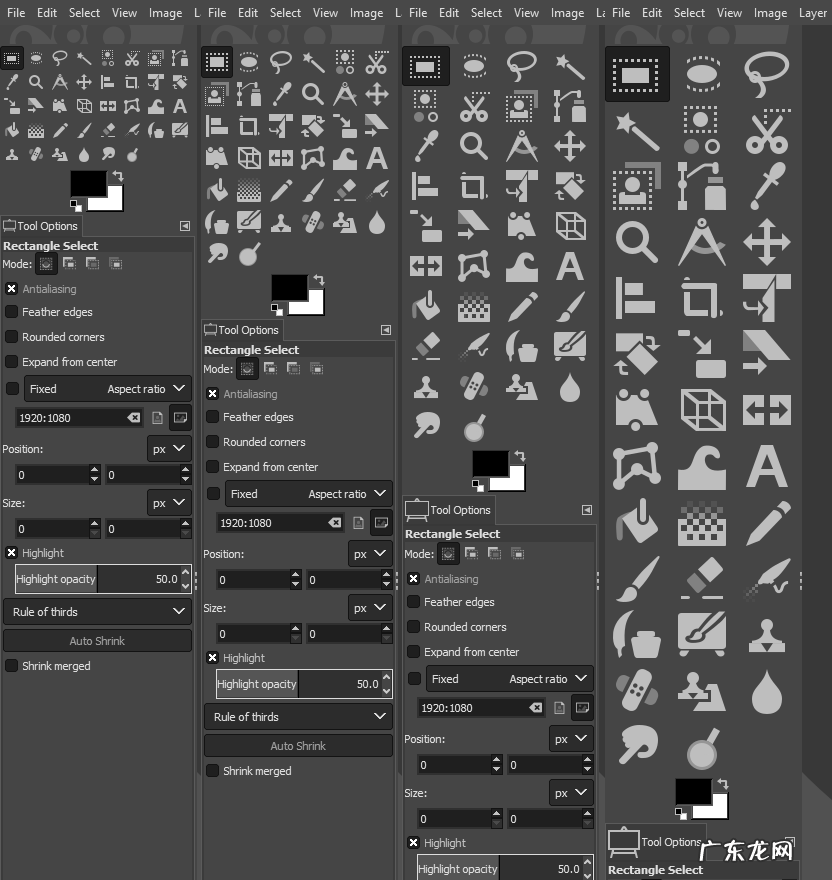Viewport: 832px width, 880px height.
Task: Select Ellipse Select tool in the second toolbox
Action: pos(249,63)
